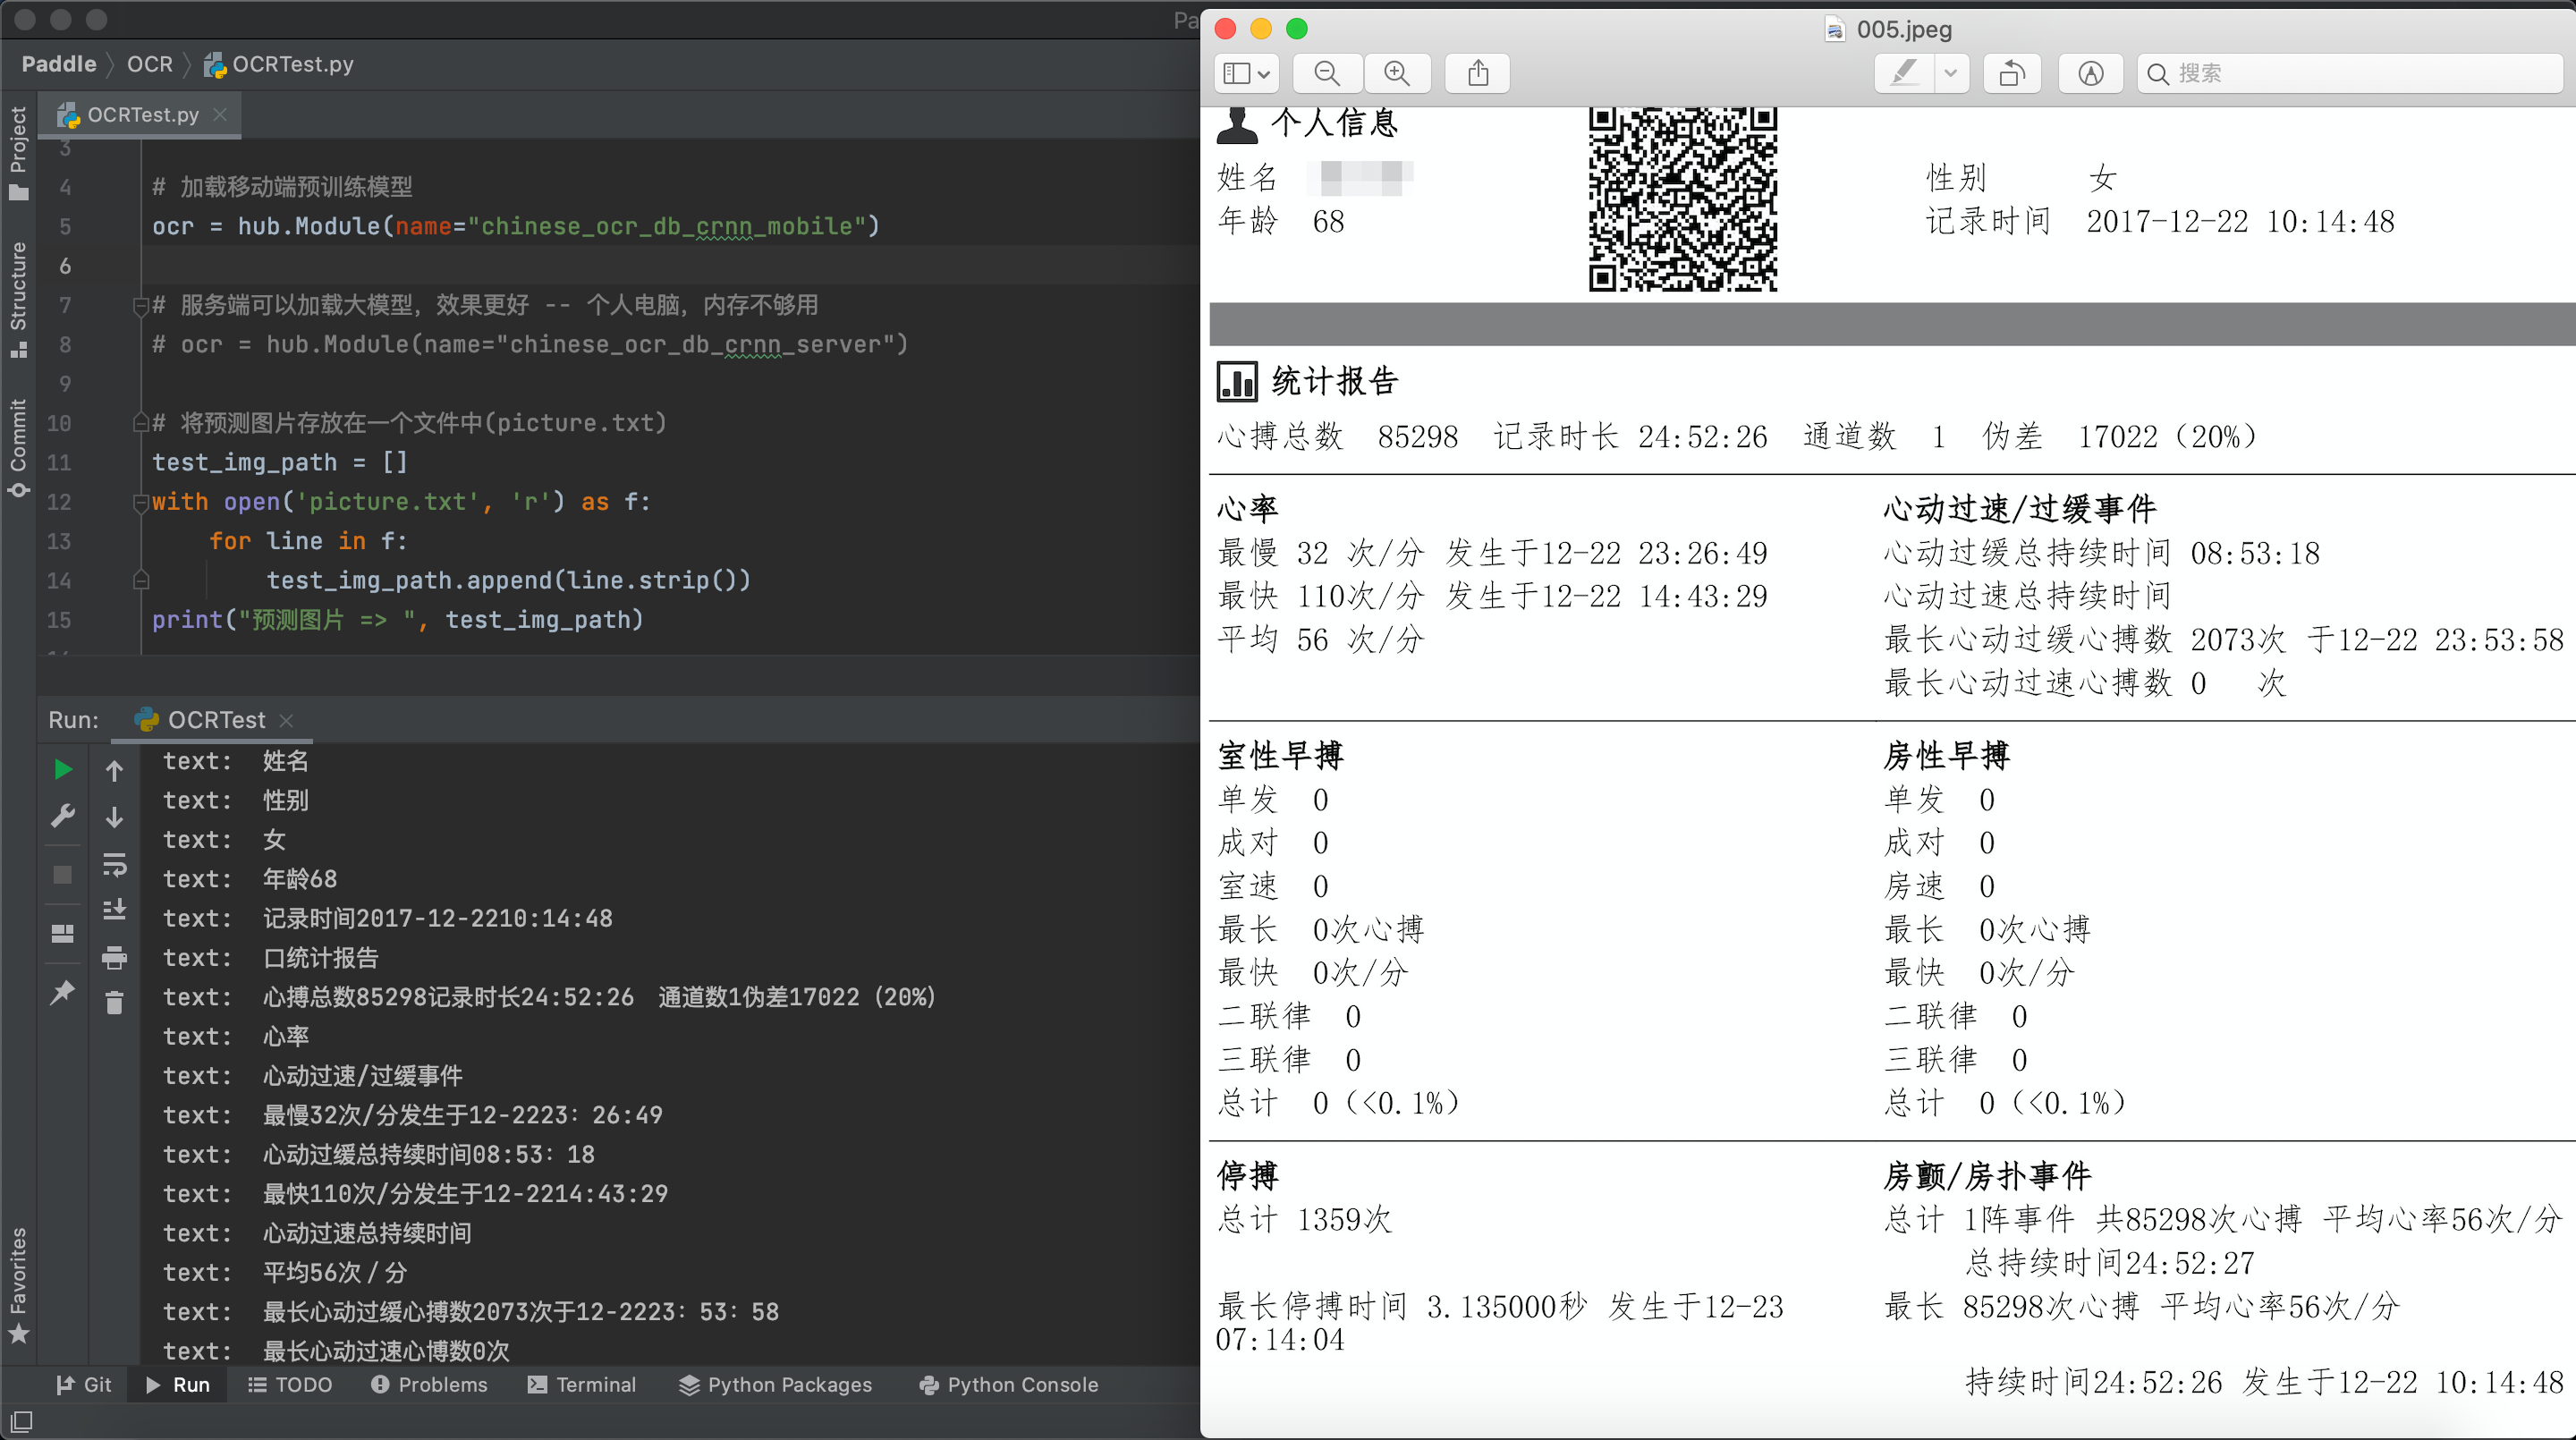Open the Commit tool window
The image size is (2576, 1440).
(18, 447)
